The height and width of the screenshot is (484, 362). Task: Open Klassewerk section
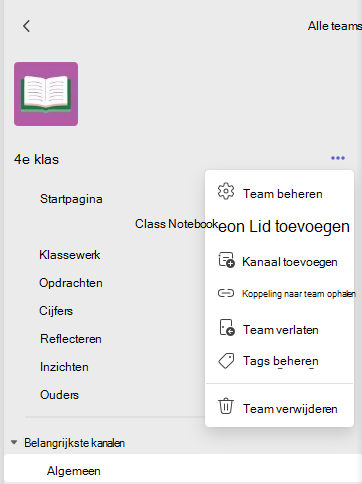point(70,255)
